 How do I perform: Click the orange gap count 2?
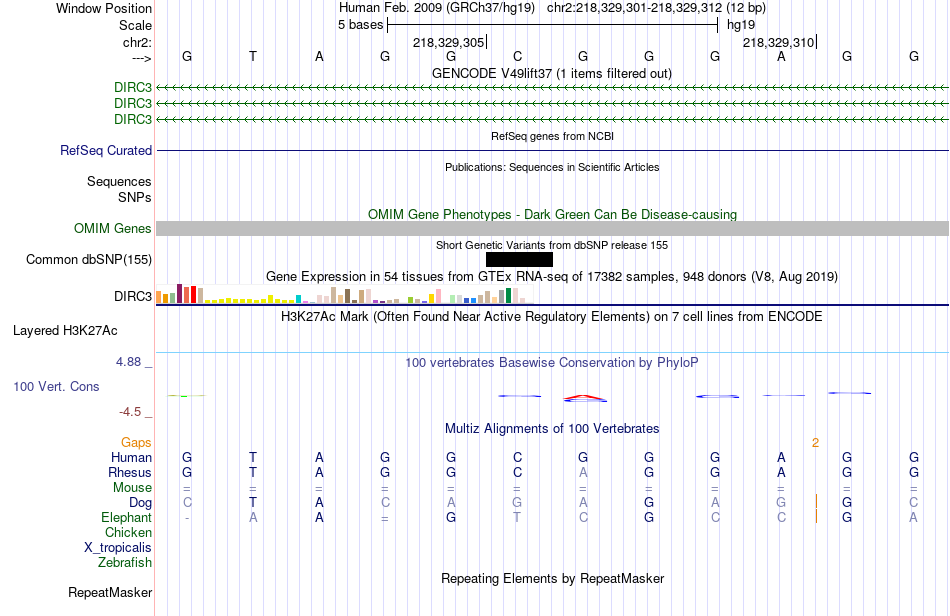[815, 443]
